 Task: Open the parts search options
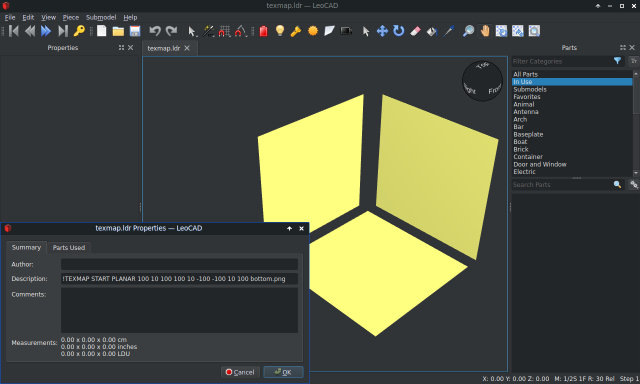(633, 185)
